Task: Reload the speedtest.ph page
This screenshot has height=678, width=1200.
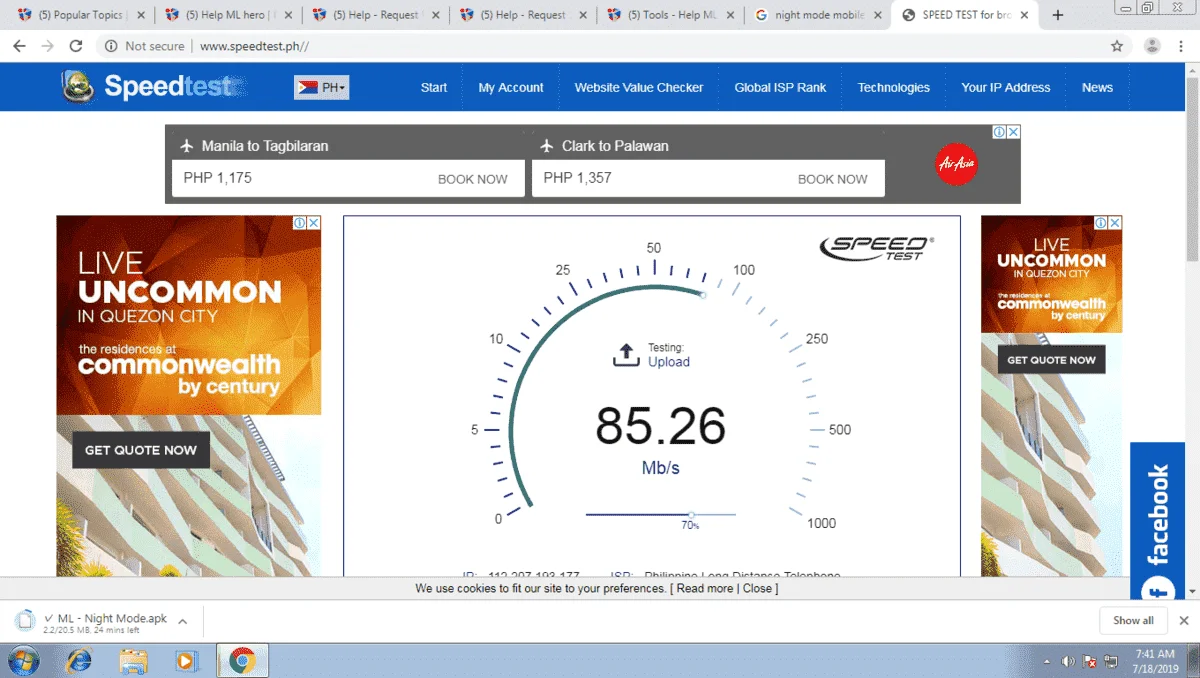Action: pyautogui.click(x=76, y=46)
